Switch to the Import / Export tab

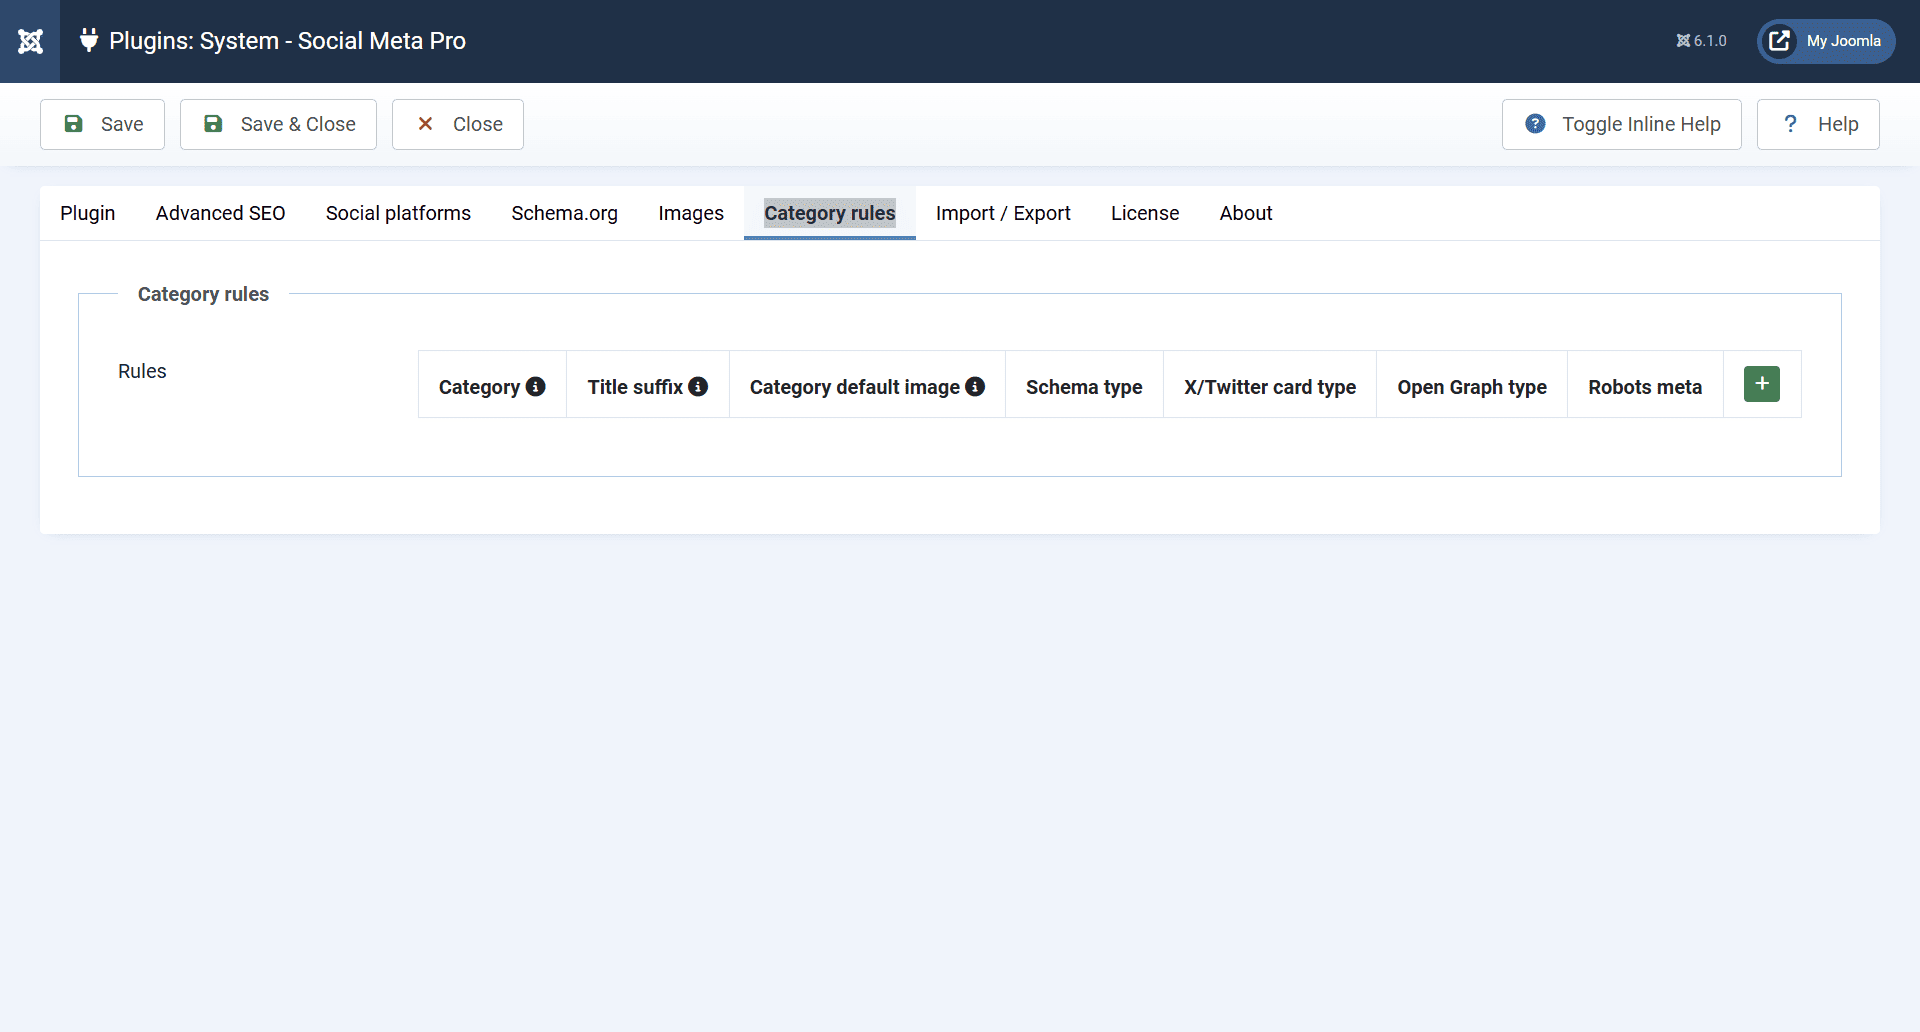click(1003, 213)
